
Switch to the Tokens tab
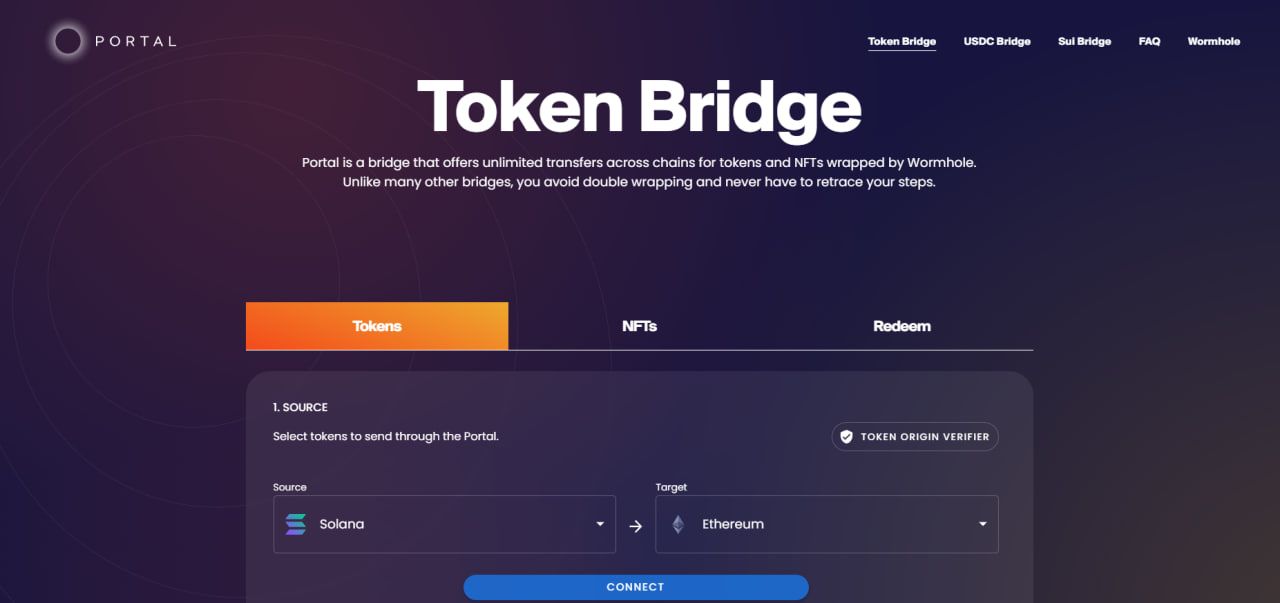click(377, 326)
